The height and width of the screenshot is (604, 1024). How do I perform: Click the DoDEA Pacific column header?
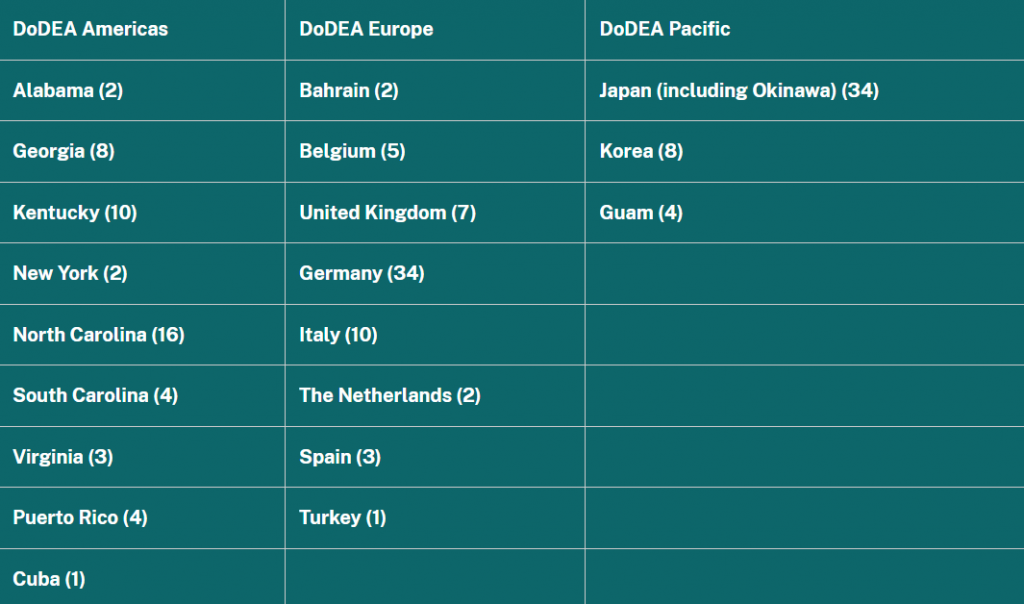tap(665, 29)
